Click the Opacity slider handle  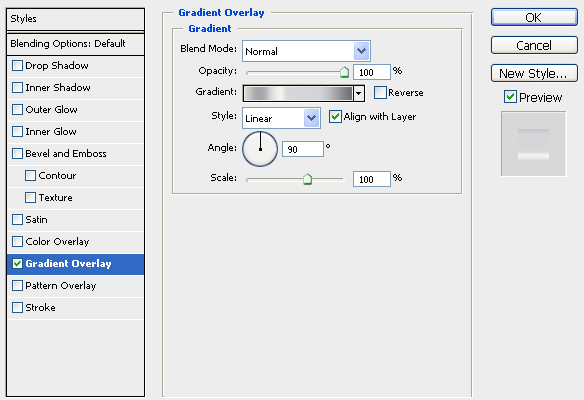[345, 72]
